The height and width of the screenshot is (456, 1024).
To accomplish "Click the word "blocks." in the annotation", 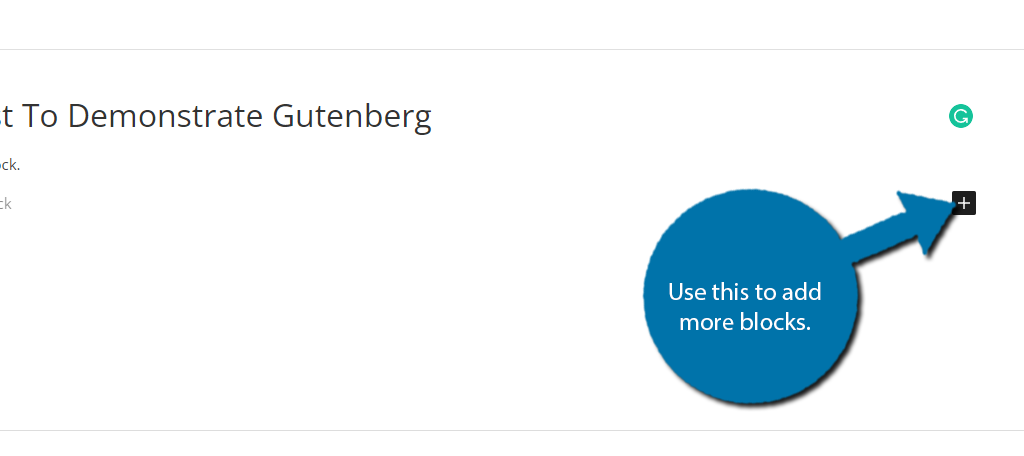I will point(776,321).
